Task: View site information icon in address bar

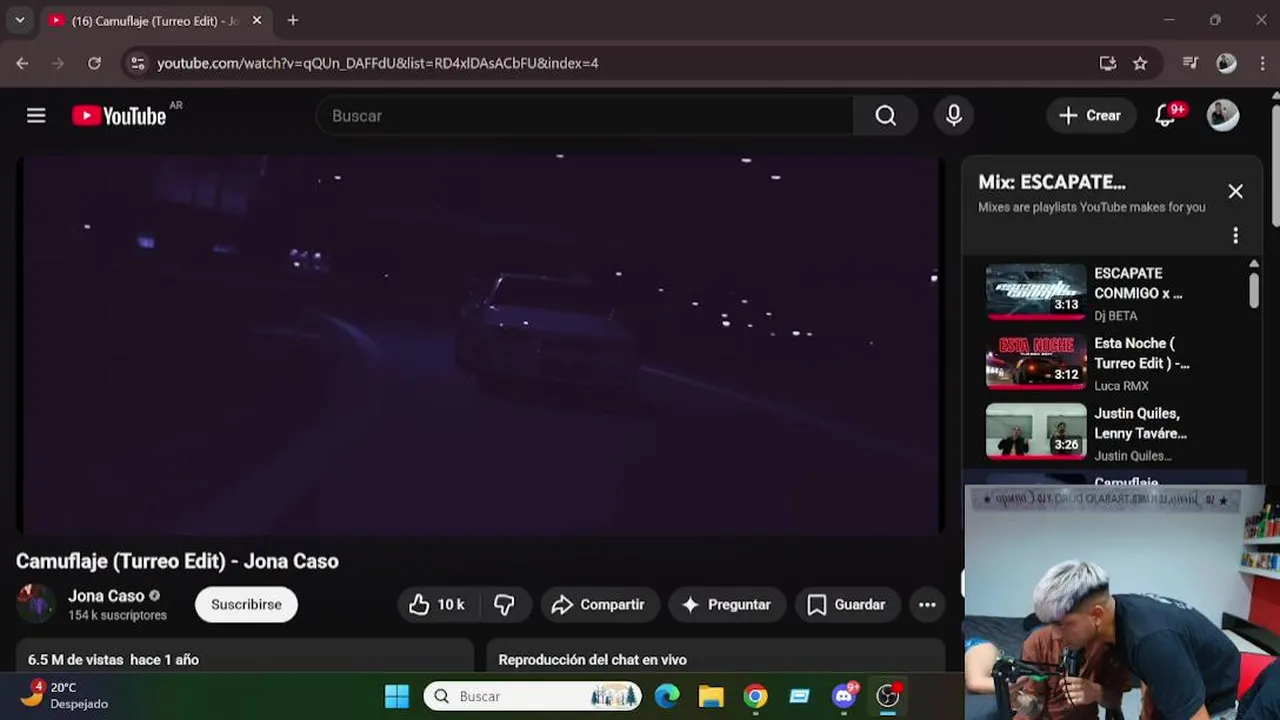Action: [x=138, y=63]
